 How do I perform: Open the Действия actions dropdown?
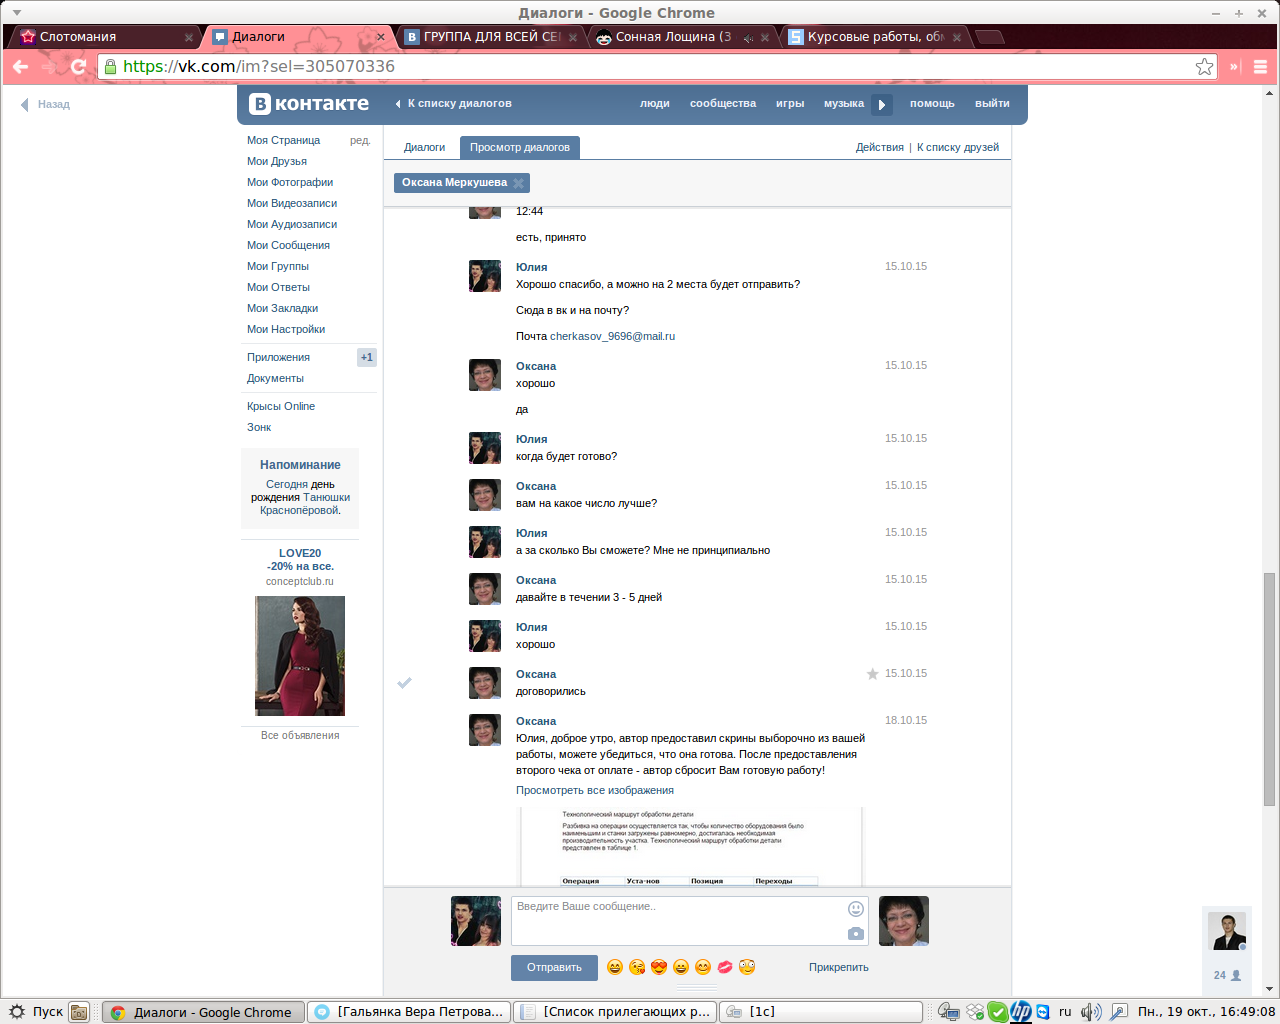click(x=879, y=147)
